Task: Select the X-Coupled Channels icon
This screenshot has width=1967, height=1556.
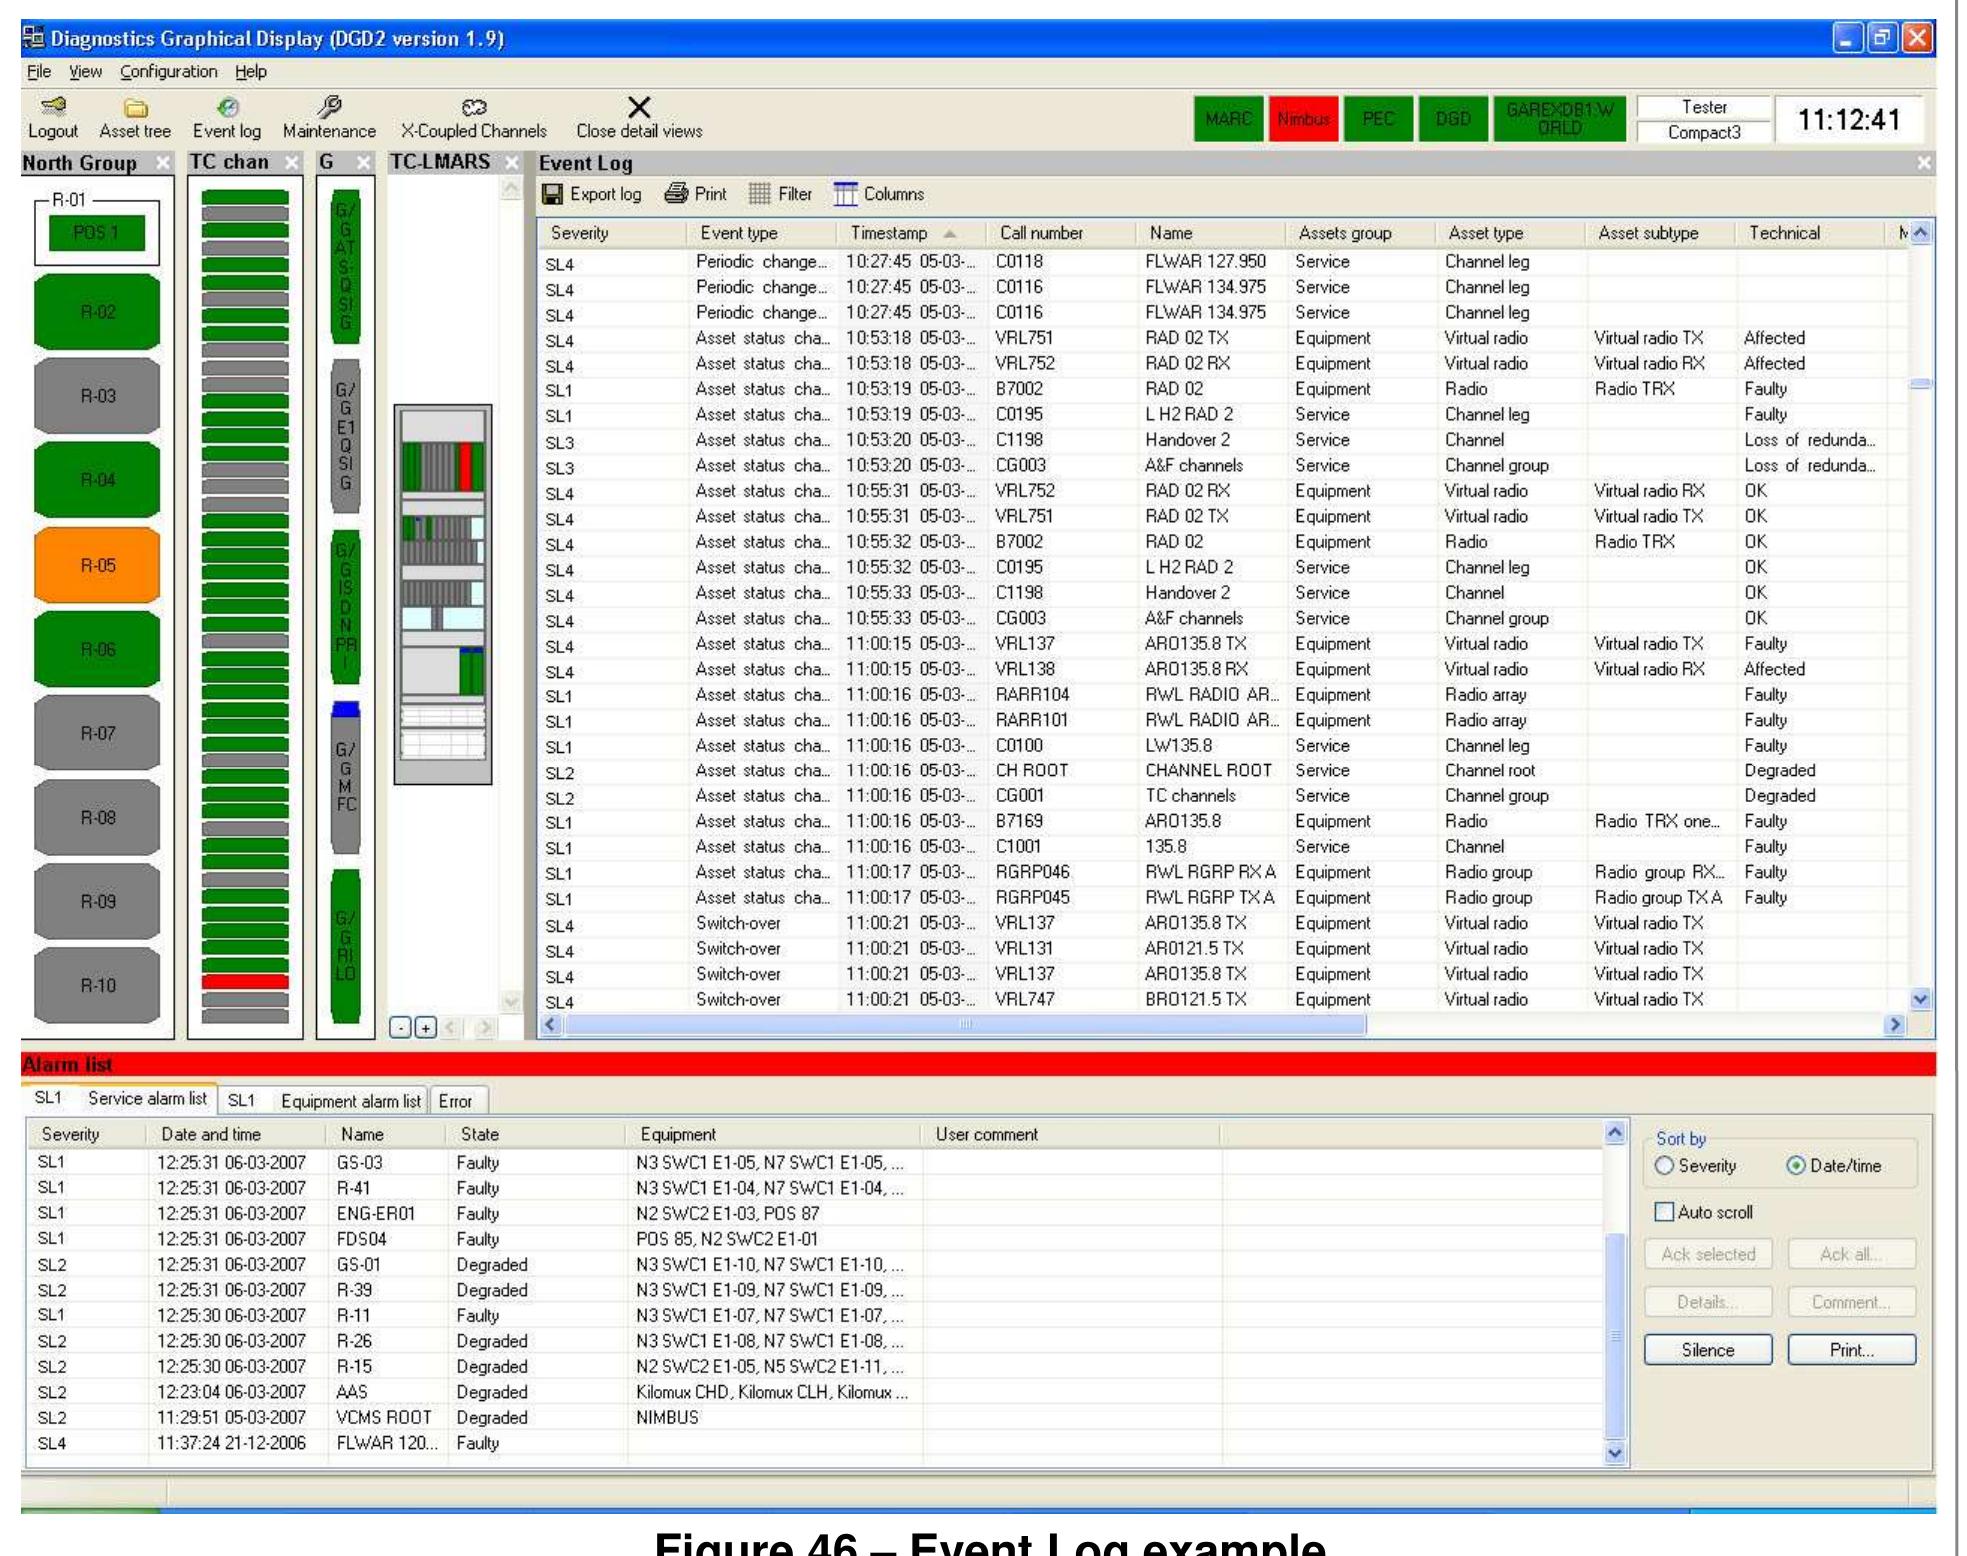Action: (474, 120)
